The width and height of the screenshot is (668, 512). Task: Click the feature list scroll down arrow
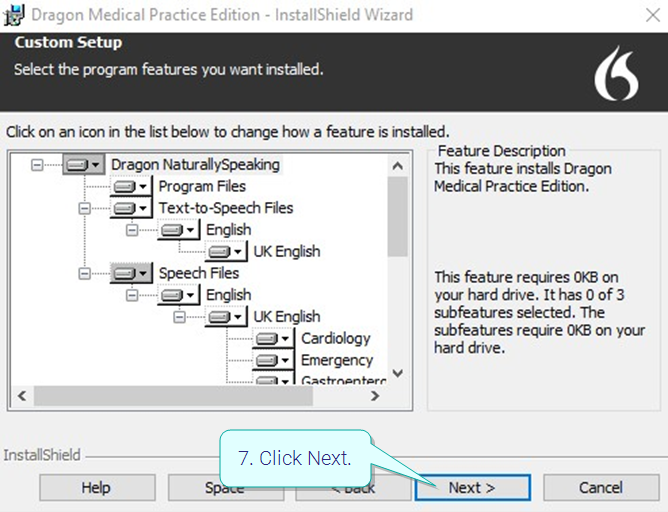(x=397, y=374)
